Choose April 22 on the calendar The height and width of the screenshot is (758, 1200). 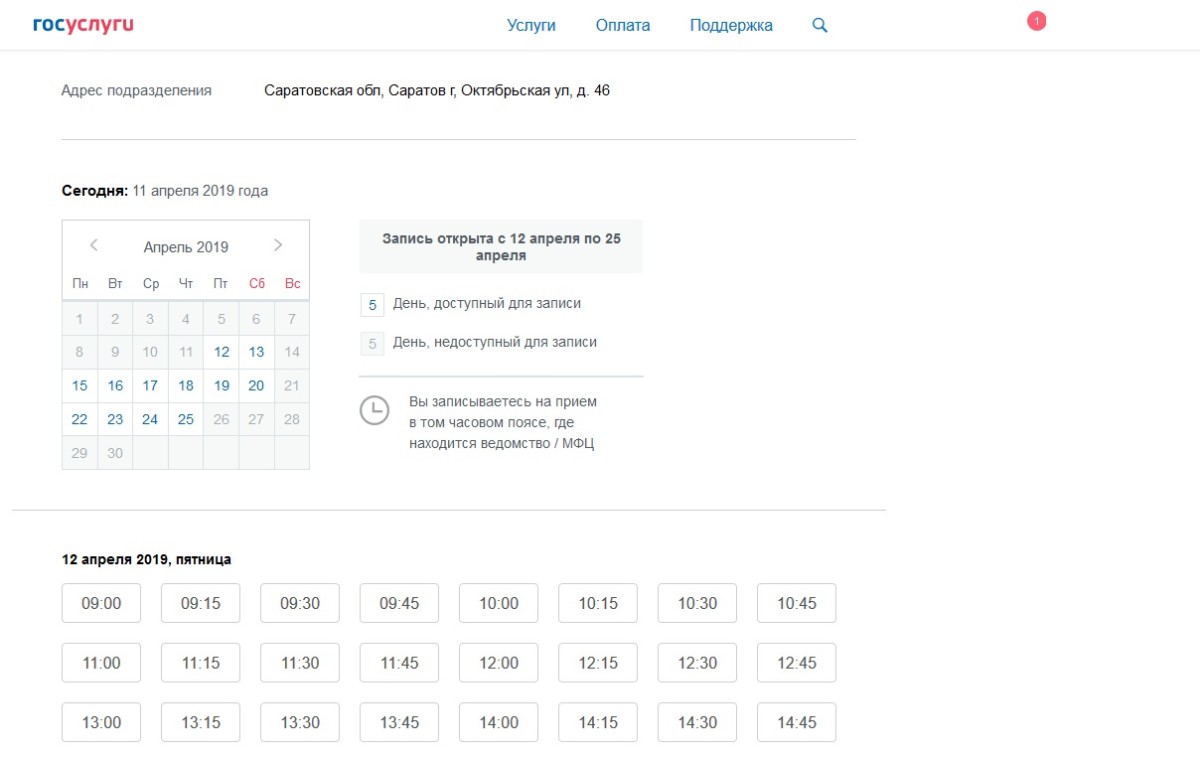(x=80, y=420)
